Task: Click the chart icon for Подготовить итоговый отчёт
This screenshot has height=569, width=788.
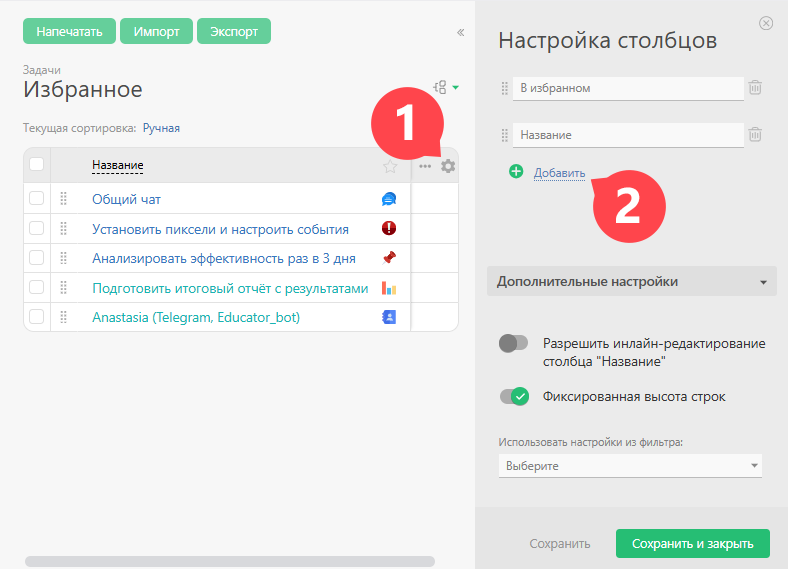Action: [x=389, y=288]
